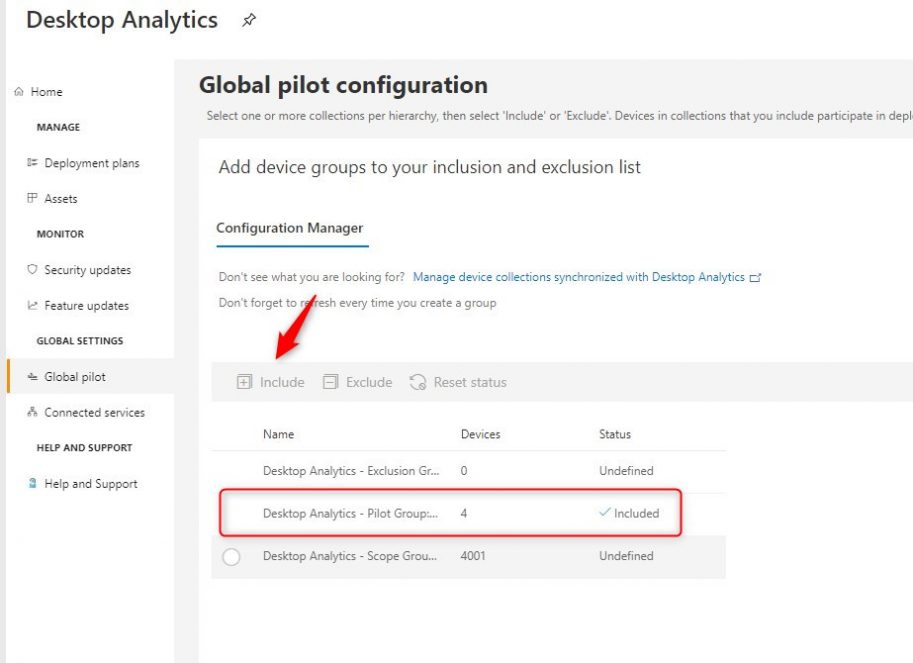
Task: Click Global pilot in the navigation pane
Action: point(68,376)
